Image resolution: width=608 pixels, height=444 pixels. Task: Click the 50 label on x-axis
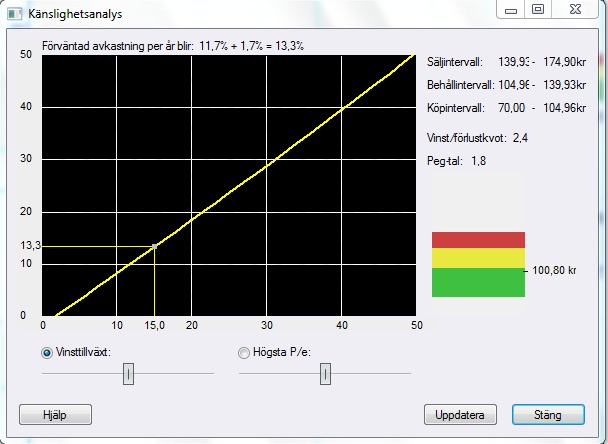pos(417,325)
